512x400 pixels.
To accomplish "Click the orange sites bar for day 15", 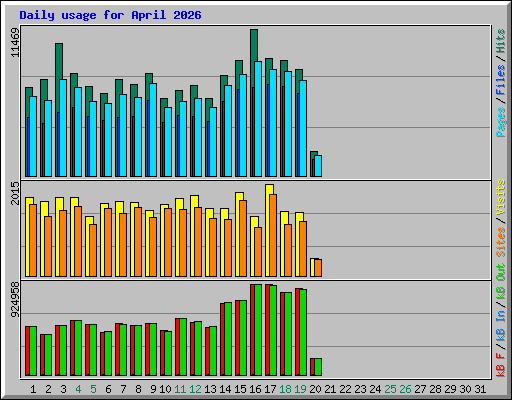I will click(243, 238).
